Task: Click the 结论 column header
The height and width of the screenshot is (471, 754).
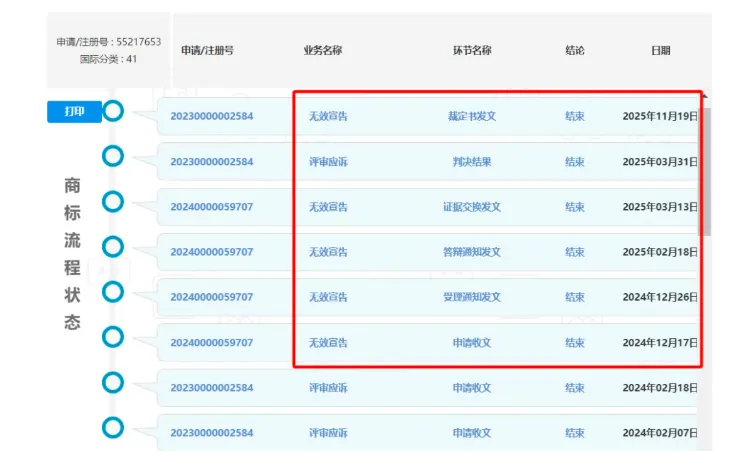Action: [x=575, y=51]
